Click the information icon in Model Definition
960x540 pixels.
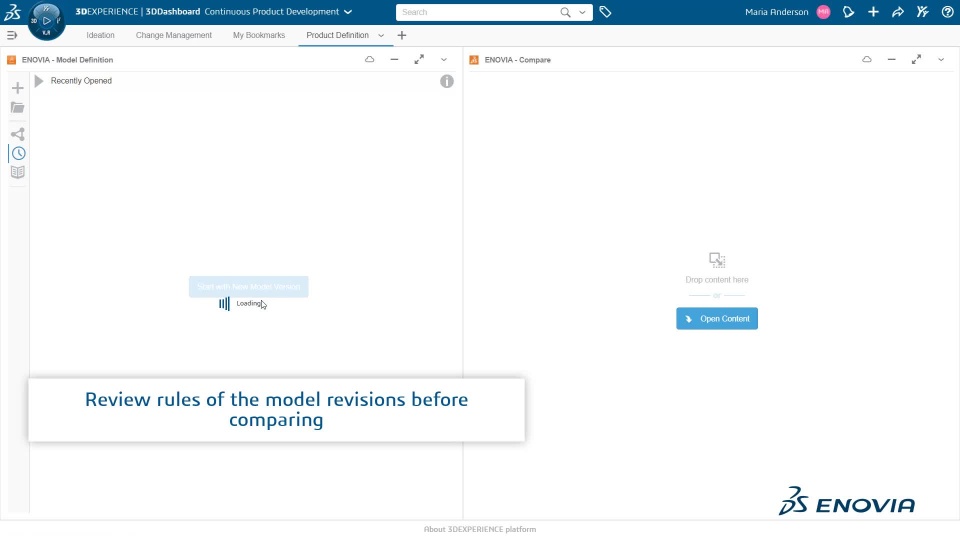tap(447, 81)
